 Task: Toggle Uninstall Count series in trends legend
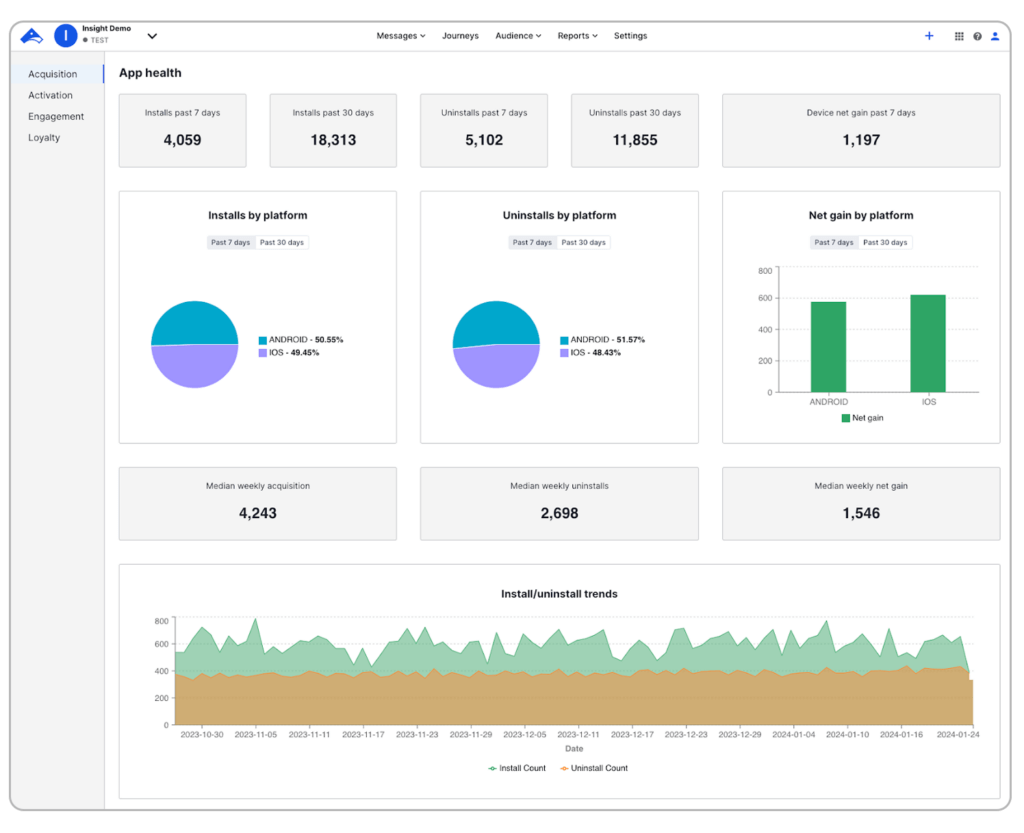(593, 768)
